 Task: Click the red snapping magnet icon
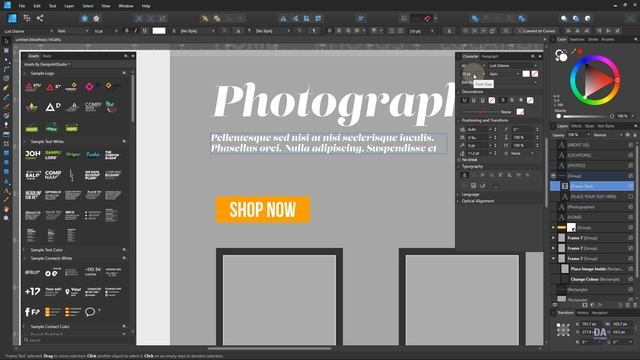pyautogui.click(x=427, y=18)
